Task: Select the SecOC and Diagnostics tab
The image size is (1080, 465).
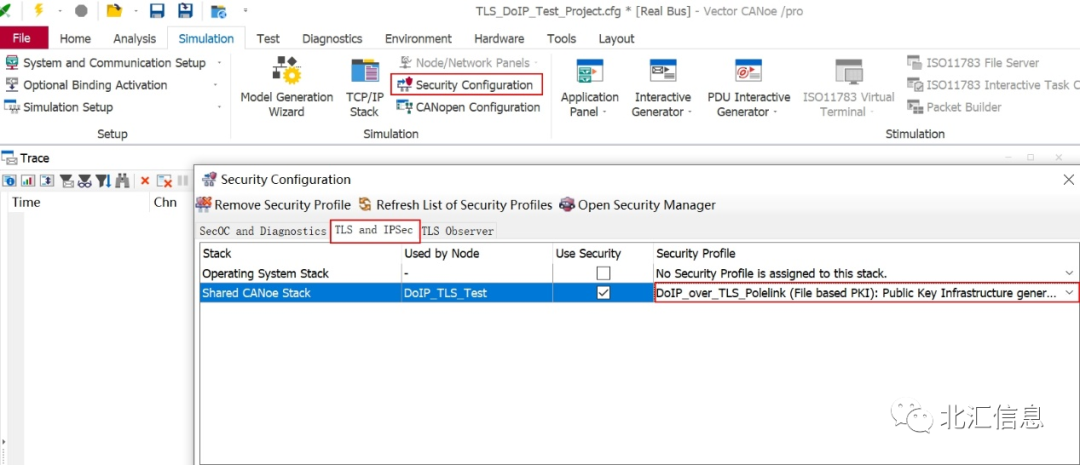Action: coord(262,231)
